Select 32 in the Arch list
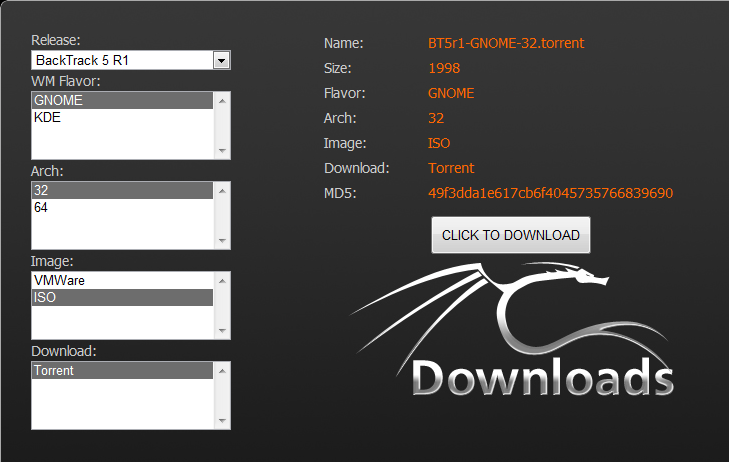This screenshot has height=462, width=729. coord(122,191)
